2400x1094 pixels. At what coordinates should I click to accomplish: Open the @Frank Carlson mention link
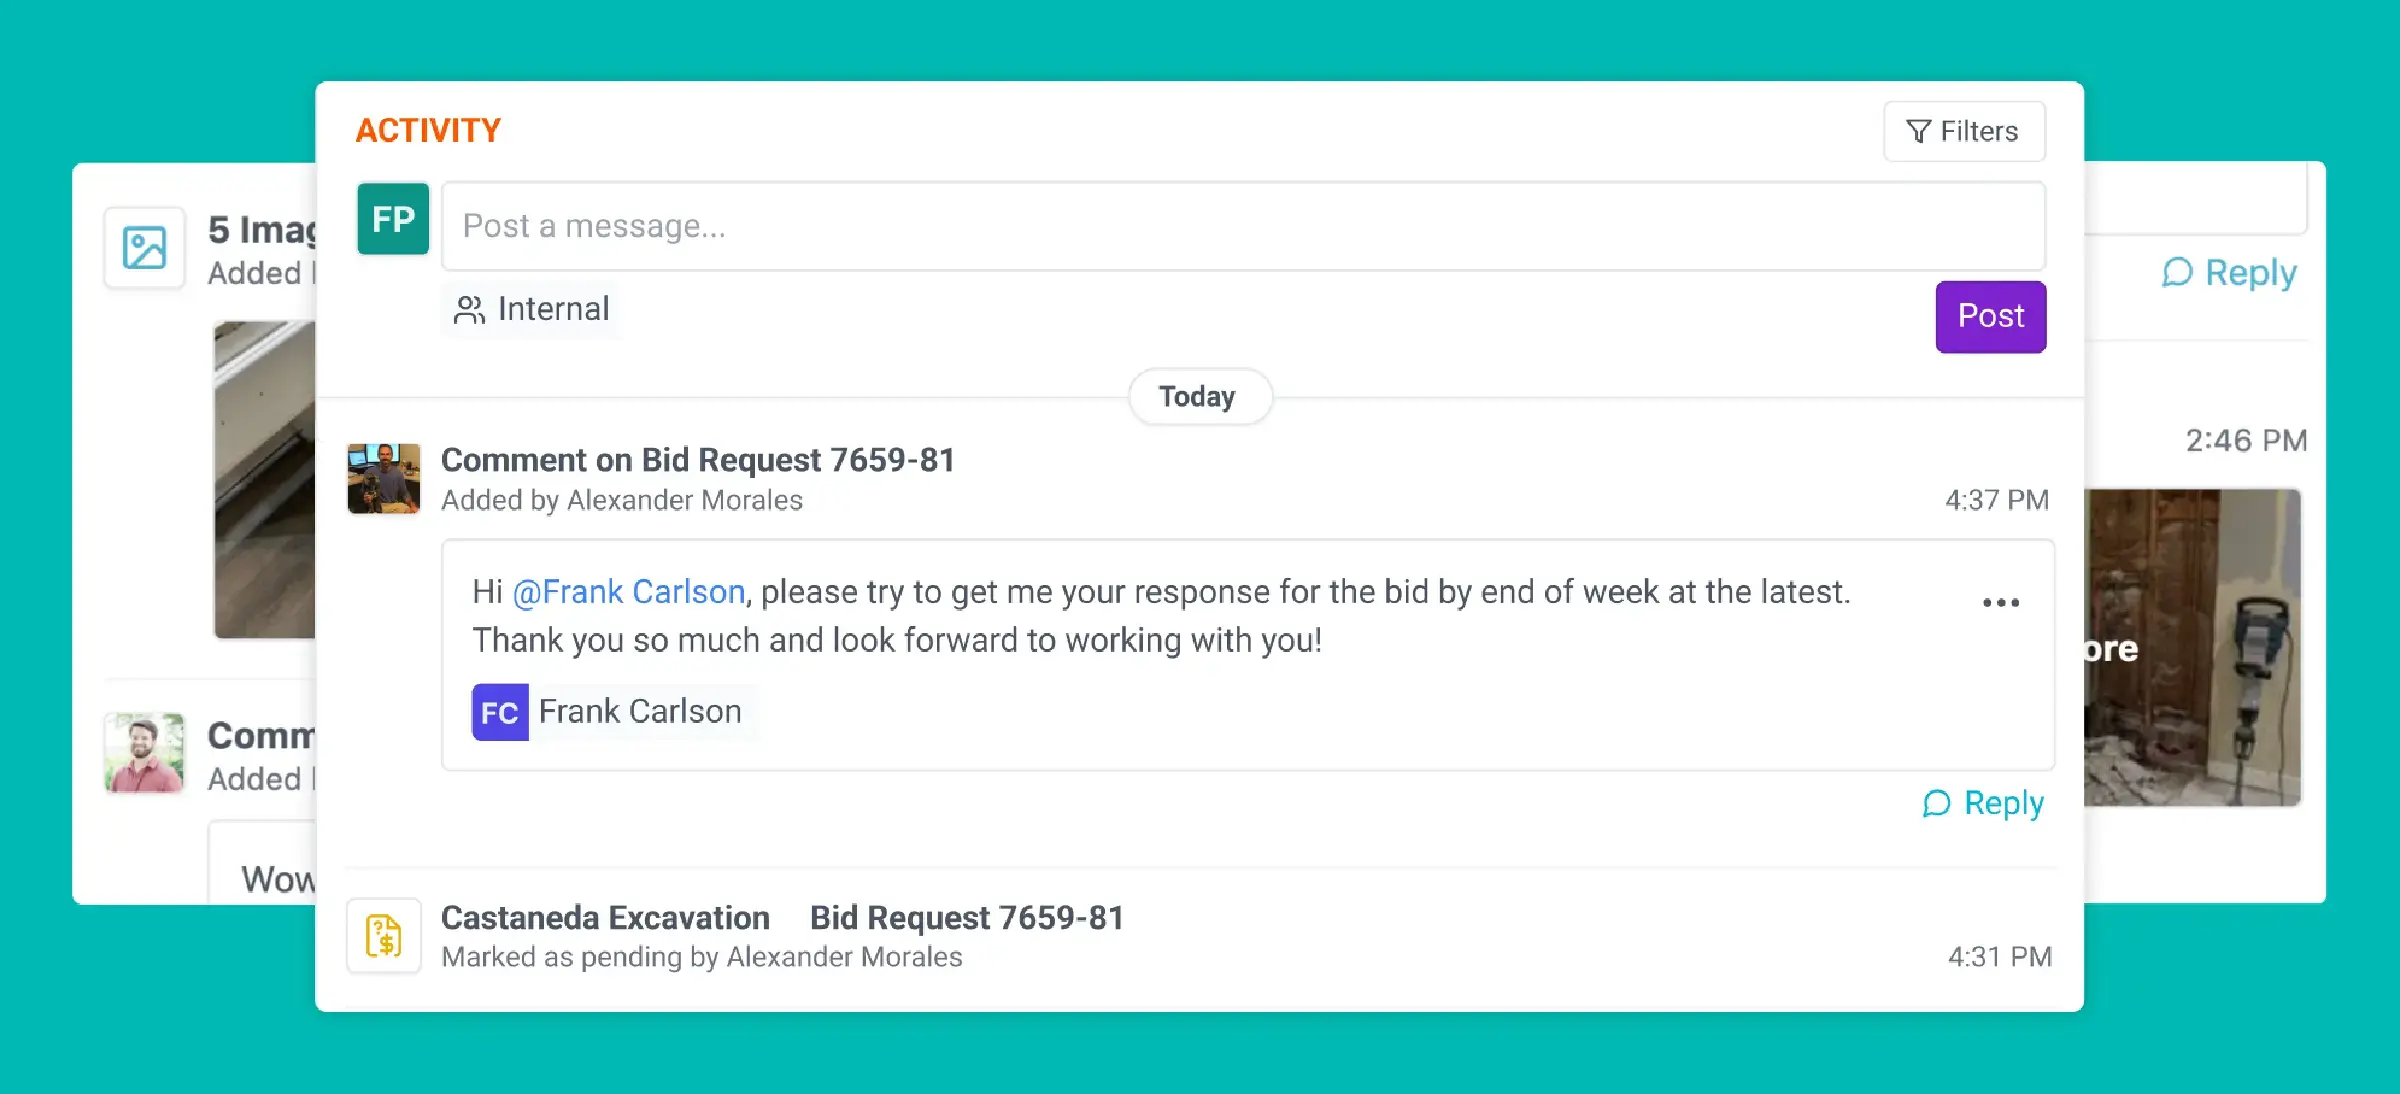point(627,591)
